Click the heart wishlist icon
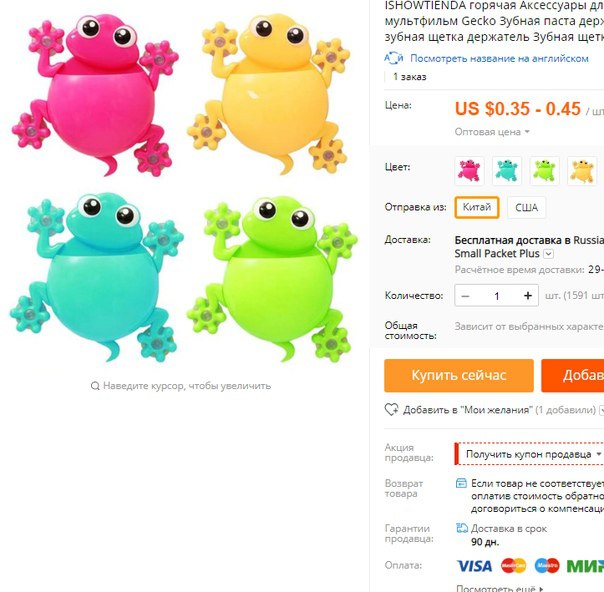 (x=391, y=409)
